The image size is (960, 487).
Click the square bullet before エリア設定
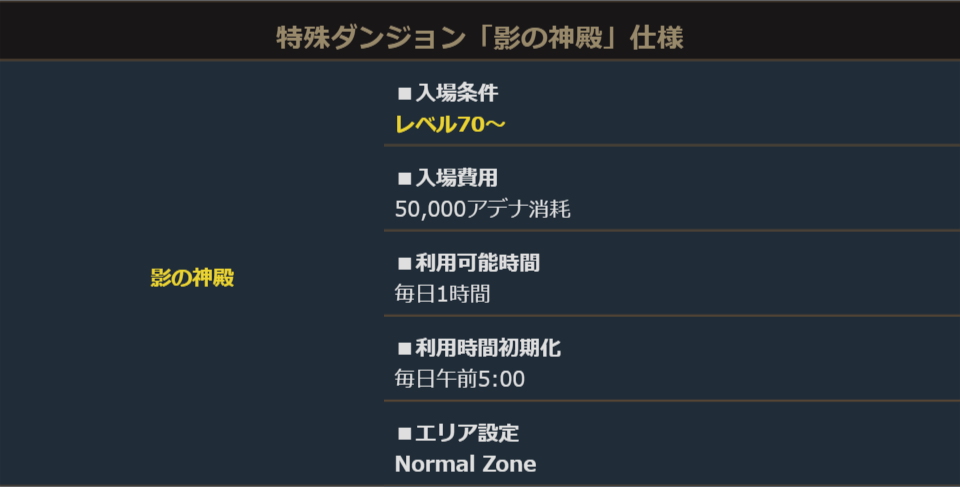pyautogui.click(x=405, y=434)
